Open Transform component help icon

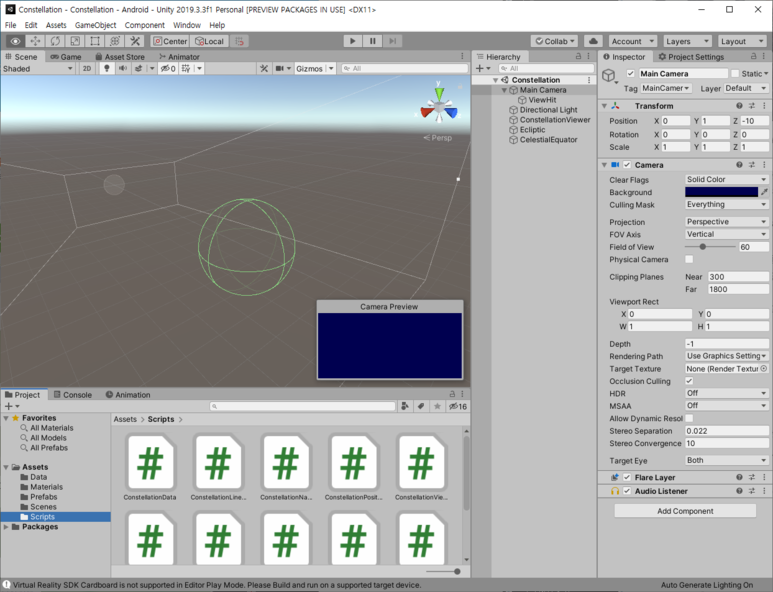pos(739,105)
